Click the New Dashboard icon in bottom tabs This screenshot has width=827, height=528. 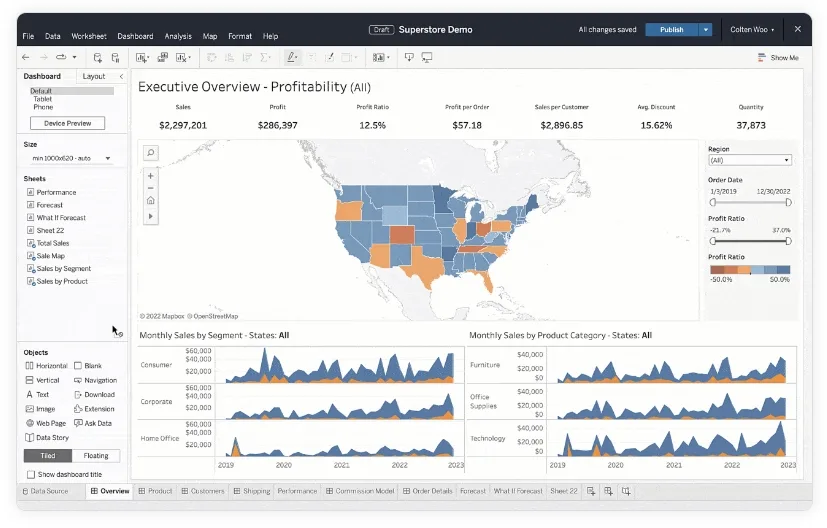pos(608,491)
